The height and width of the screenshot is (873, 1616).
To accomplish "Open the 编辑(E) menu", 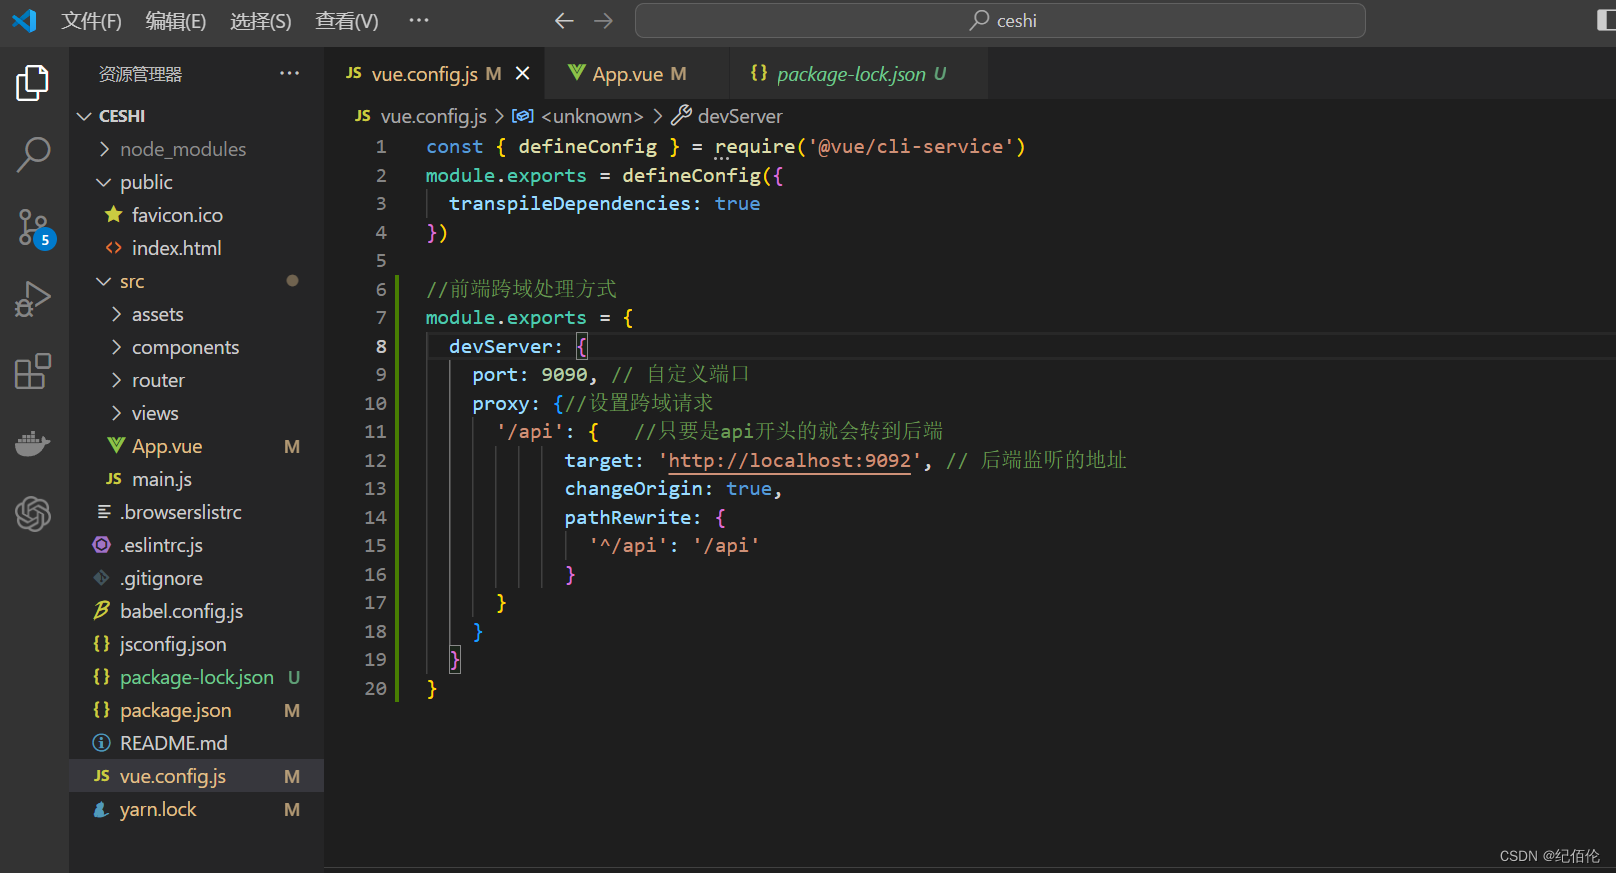I will tap(175, 20).
